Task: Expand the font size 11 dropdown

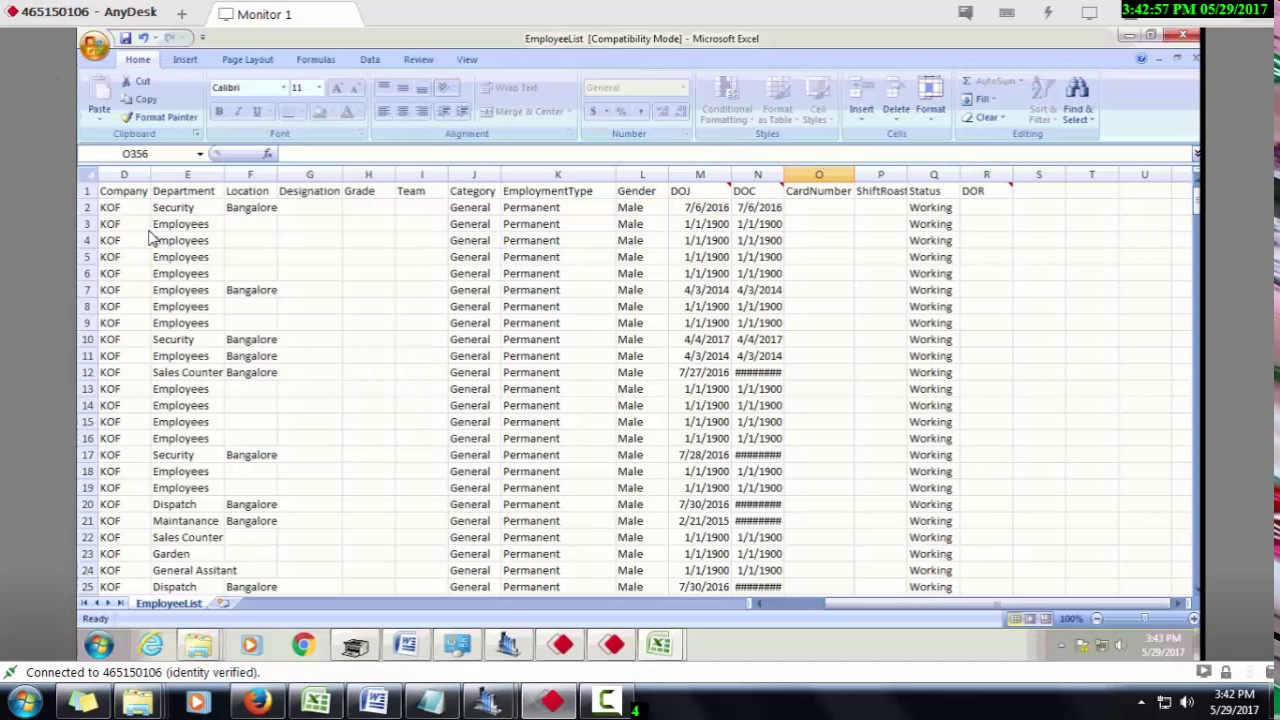Action: pyautogui.click(x=319, y=88)
